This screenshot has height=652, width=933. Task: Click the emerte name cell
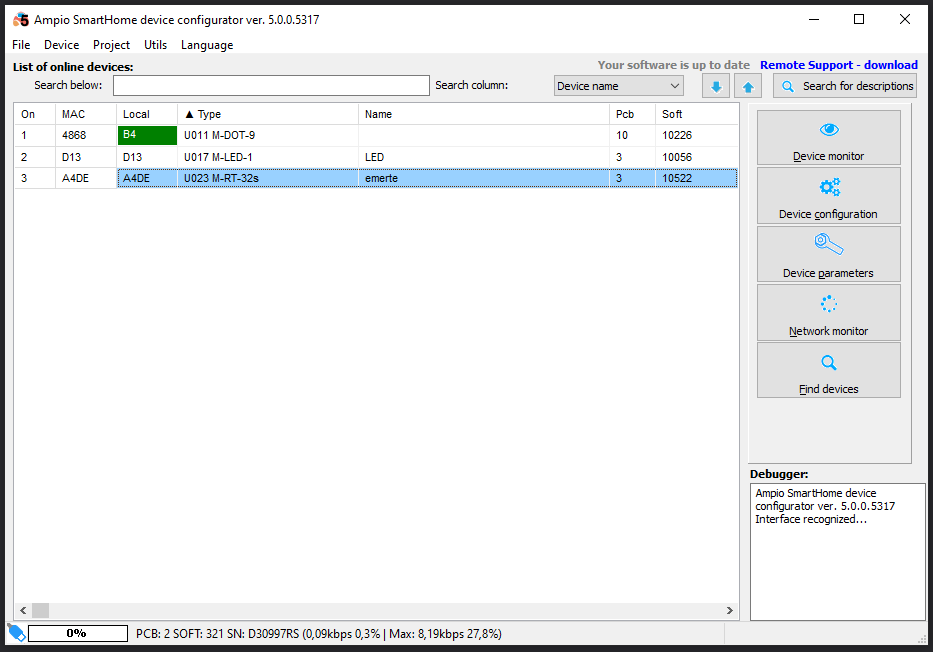pos(484,178)
